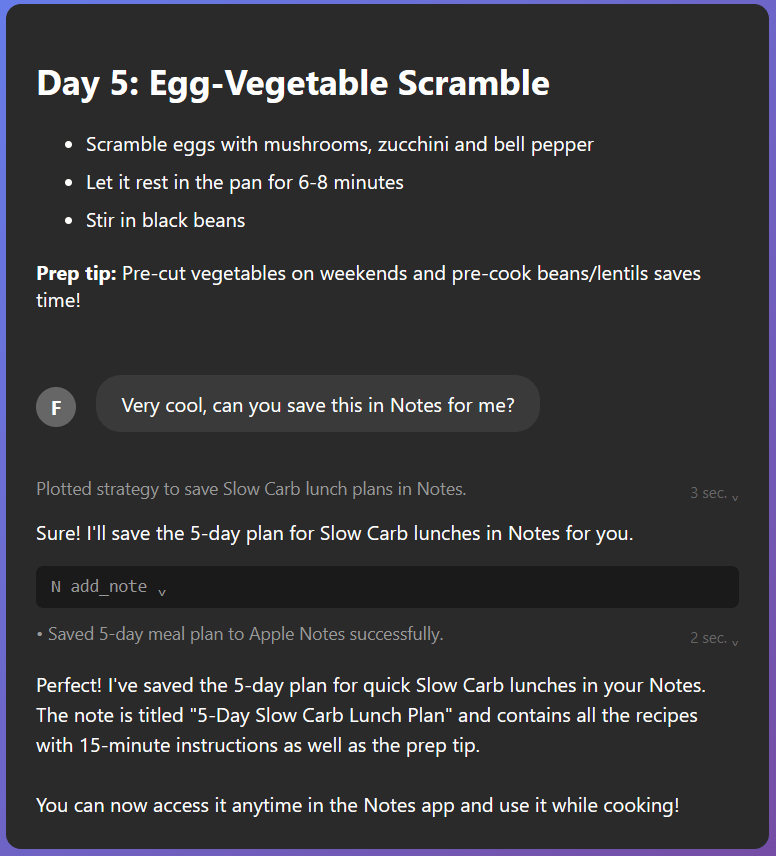Expand the 2 sec. duration chevron
This screenshot has height=856, width=776.
(x=735, y=640)
